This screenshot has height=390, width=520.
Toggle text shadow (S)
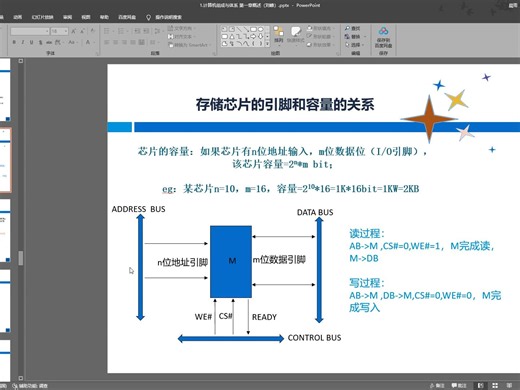pyautogui.click(x=40, y=42)
